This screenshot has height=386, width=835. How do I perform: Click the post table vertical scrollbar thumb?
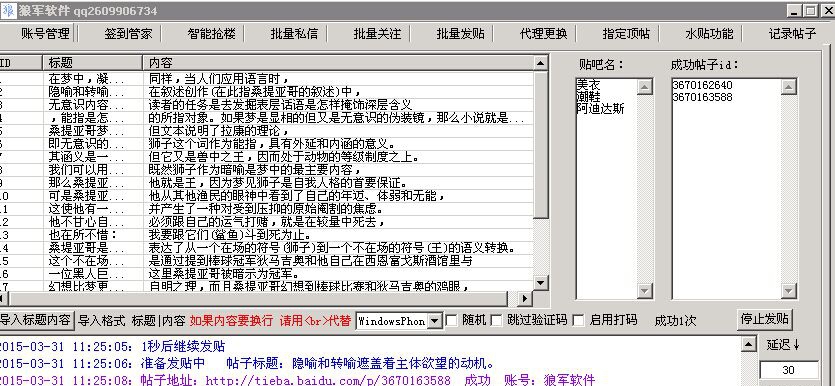click(x=541, y=145)
